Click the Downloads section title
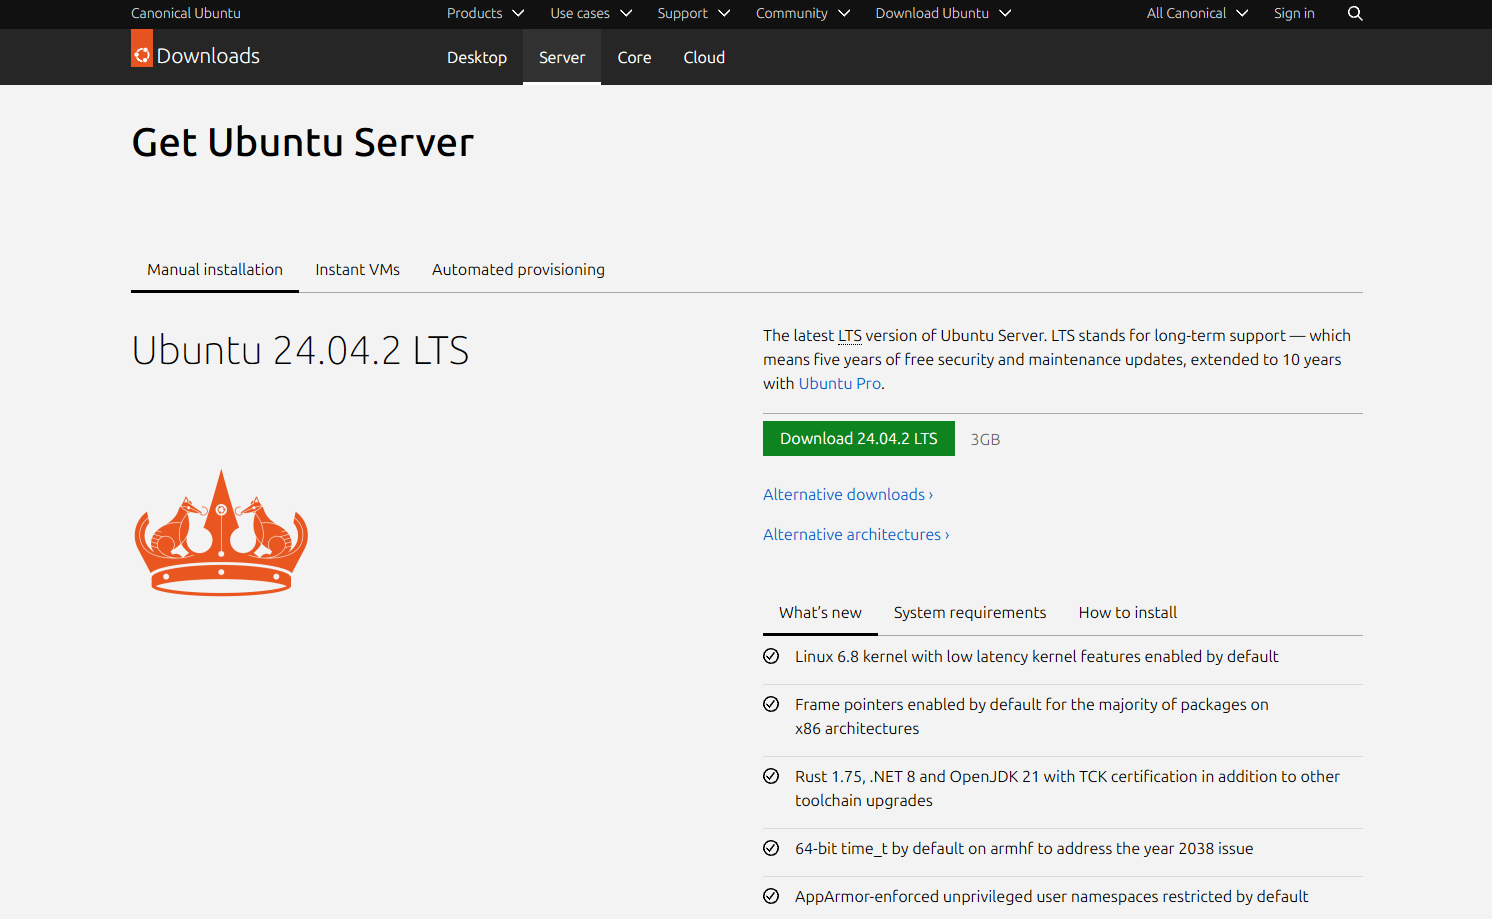 point(208,56)
